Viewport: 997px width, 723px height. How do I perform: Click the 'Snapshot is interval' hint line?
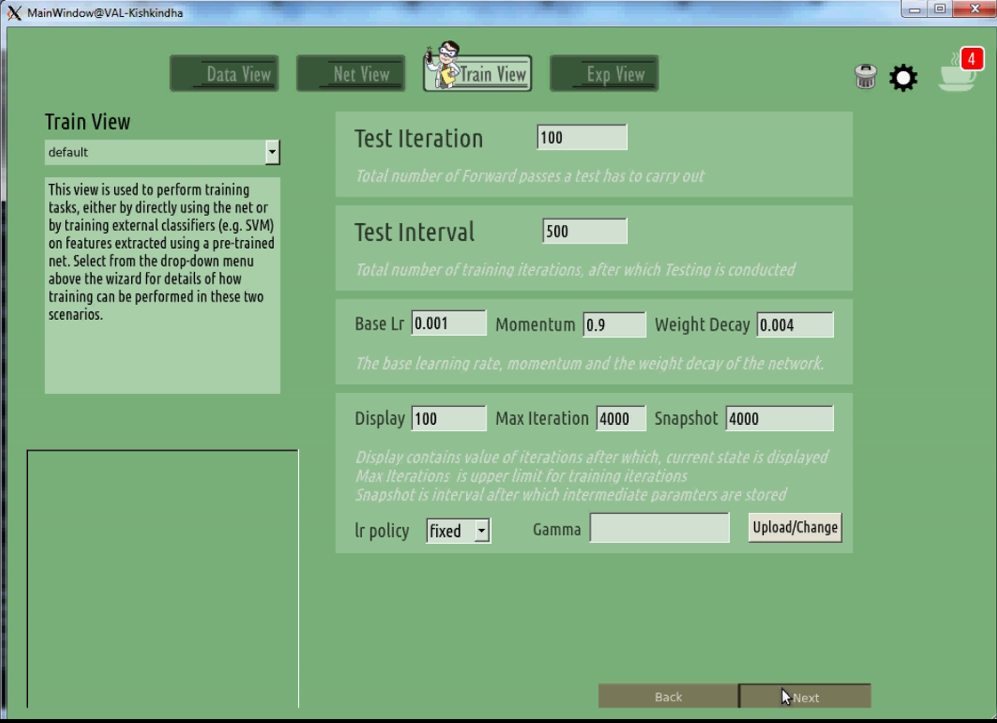[570, 495]
